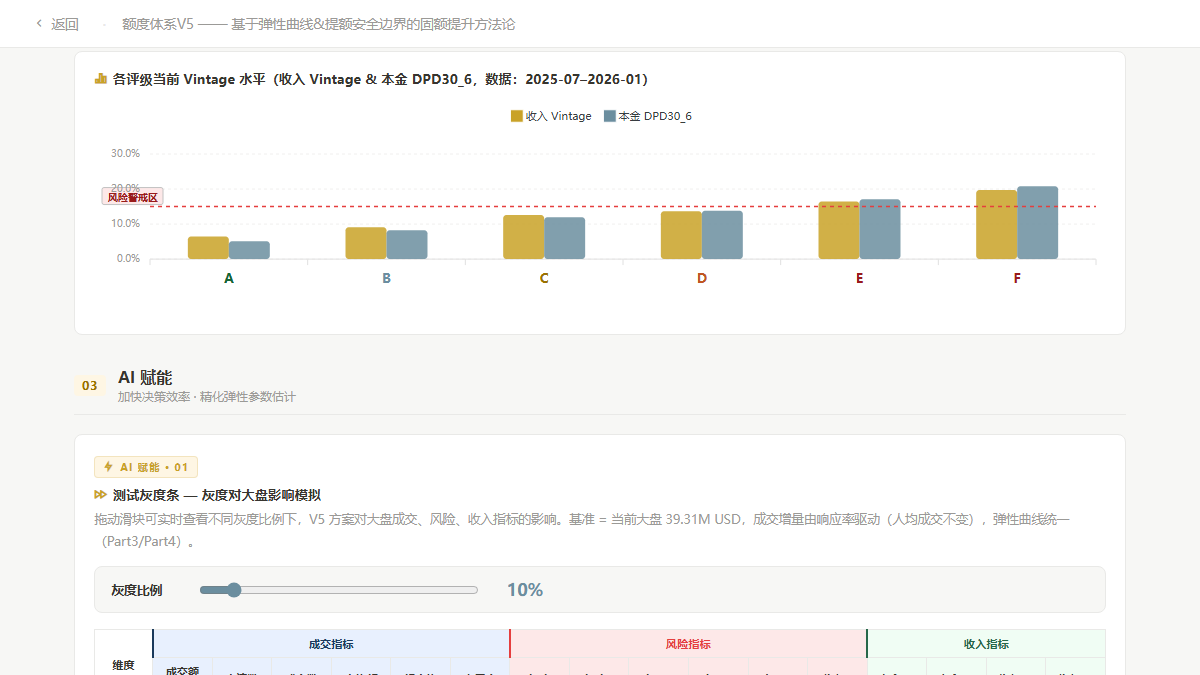Click the 03 section number badge

90,385
